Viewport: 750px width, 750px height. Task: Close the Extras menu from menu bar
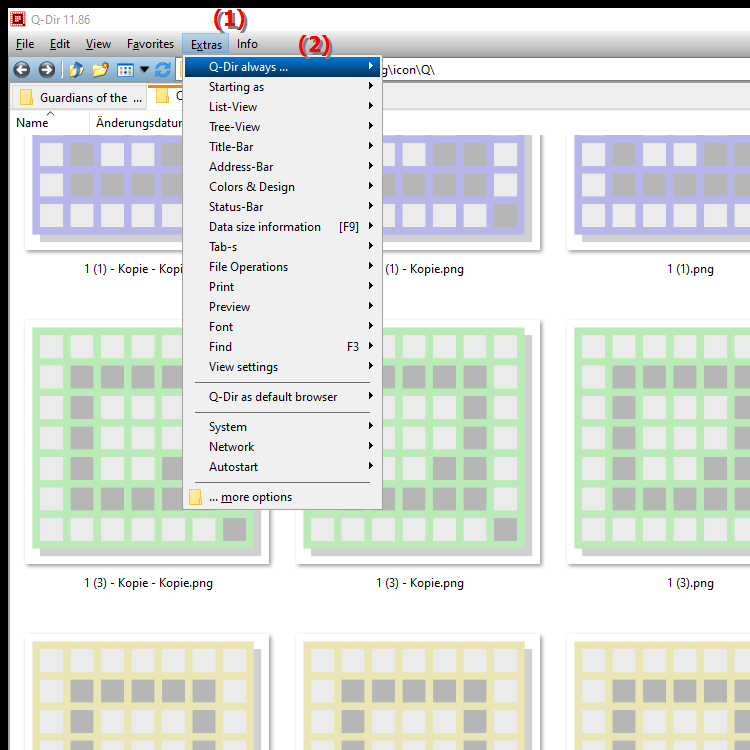coord(206,44)
